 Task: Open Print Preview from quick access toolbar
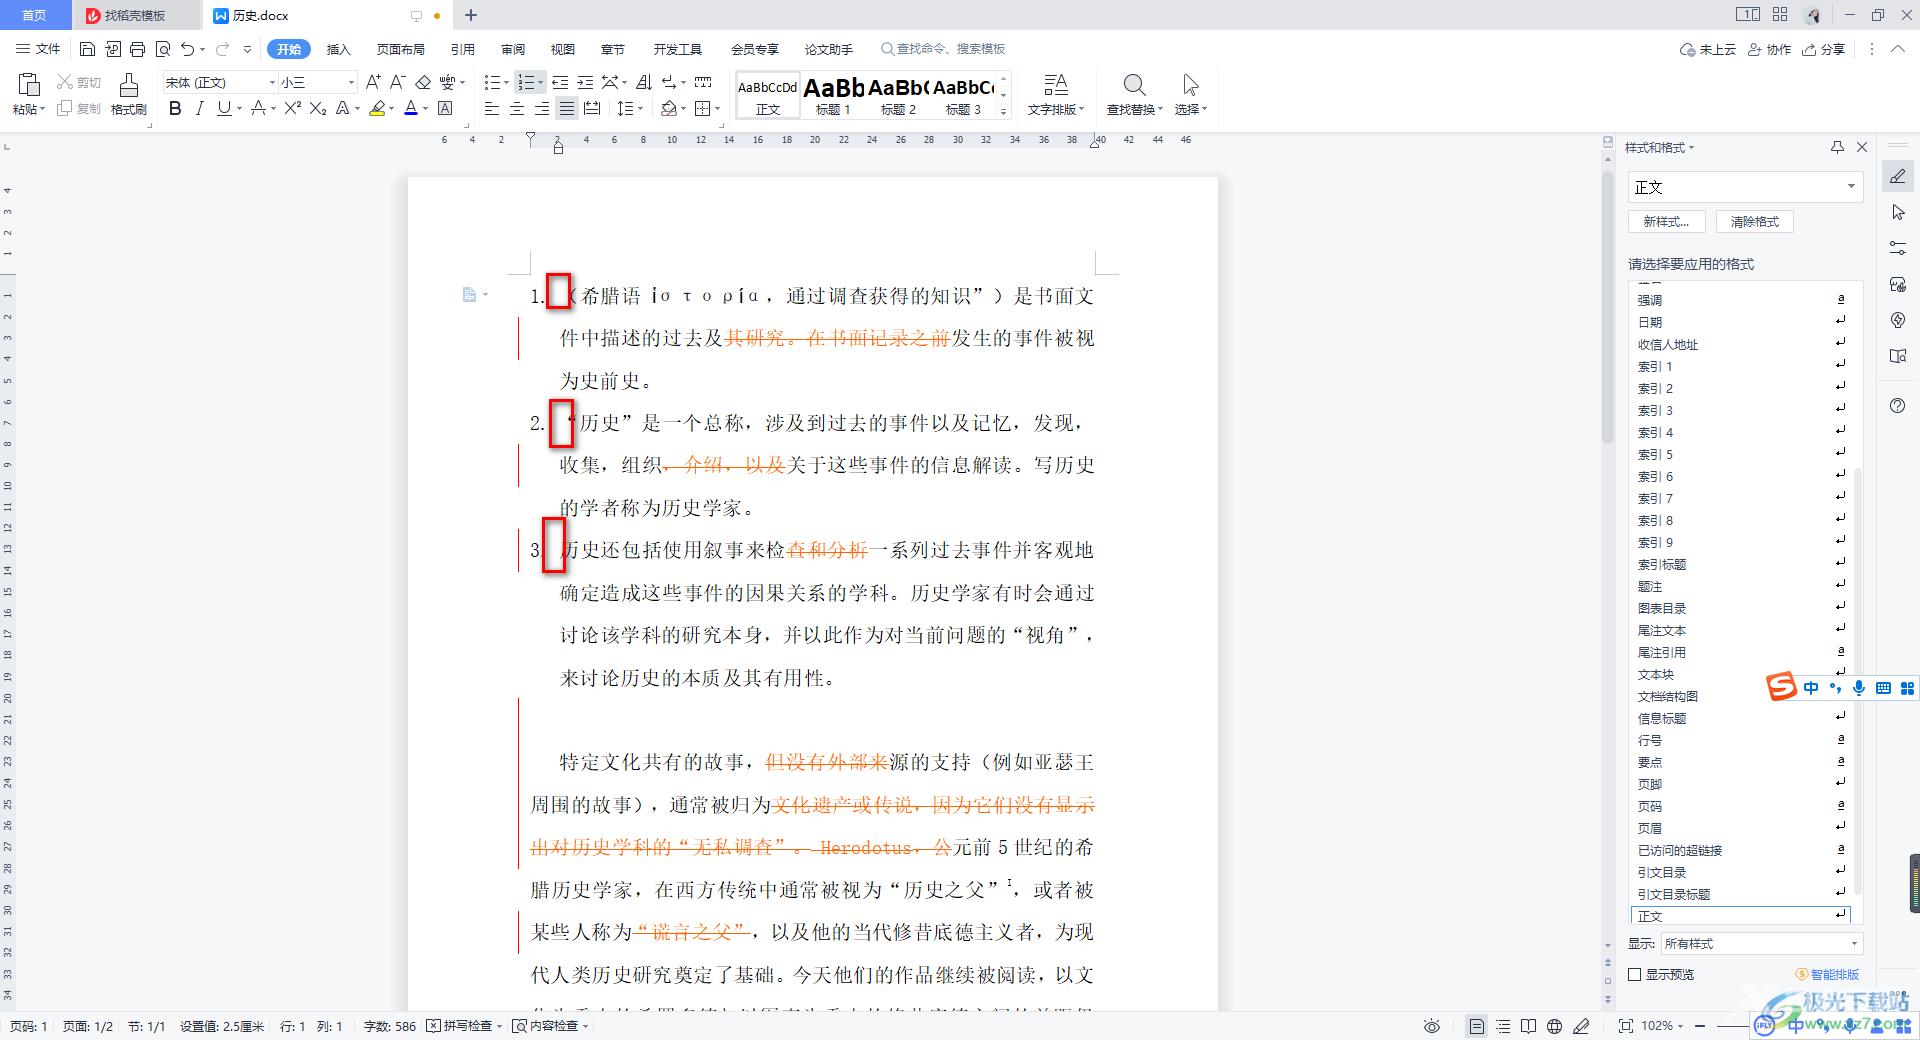click(x=162, y=49)
